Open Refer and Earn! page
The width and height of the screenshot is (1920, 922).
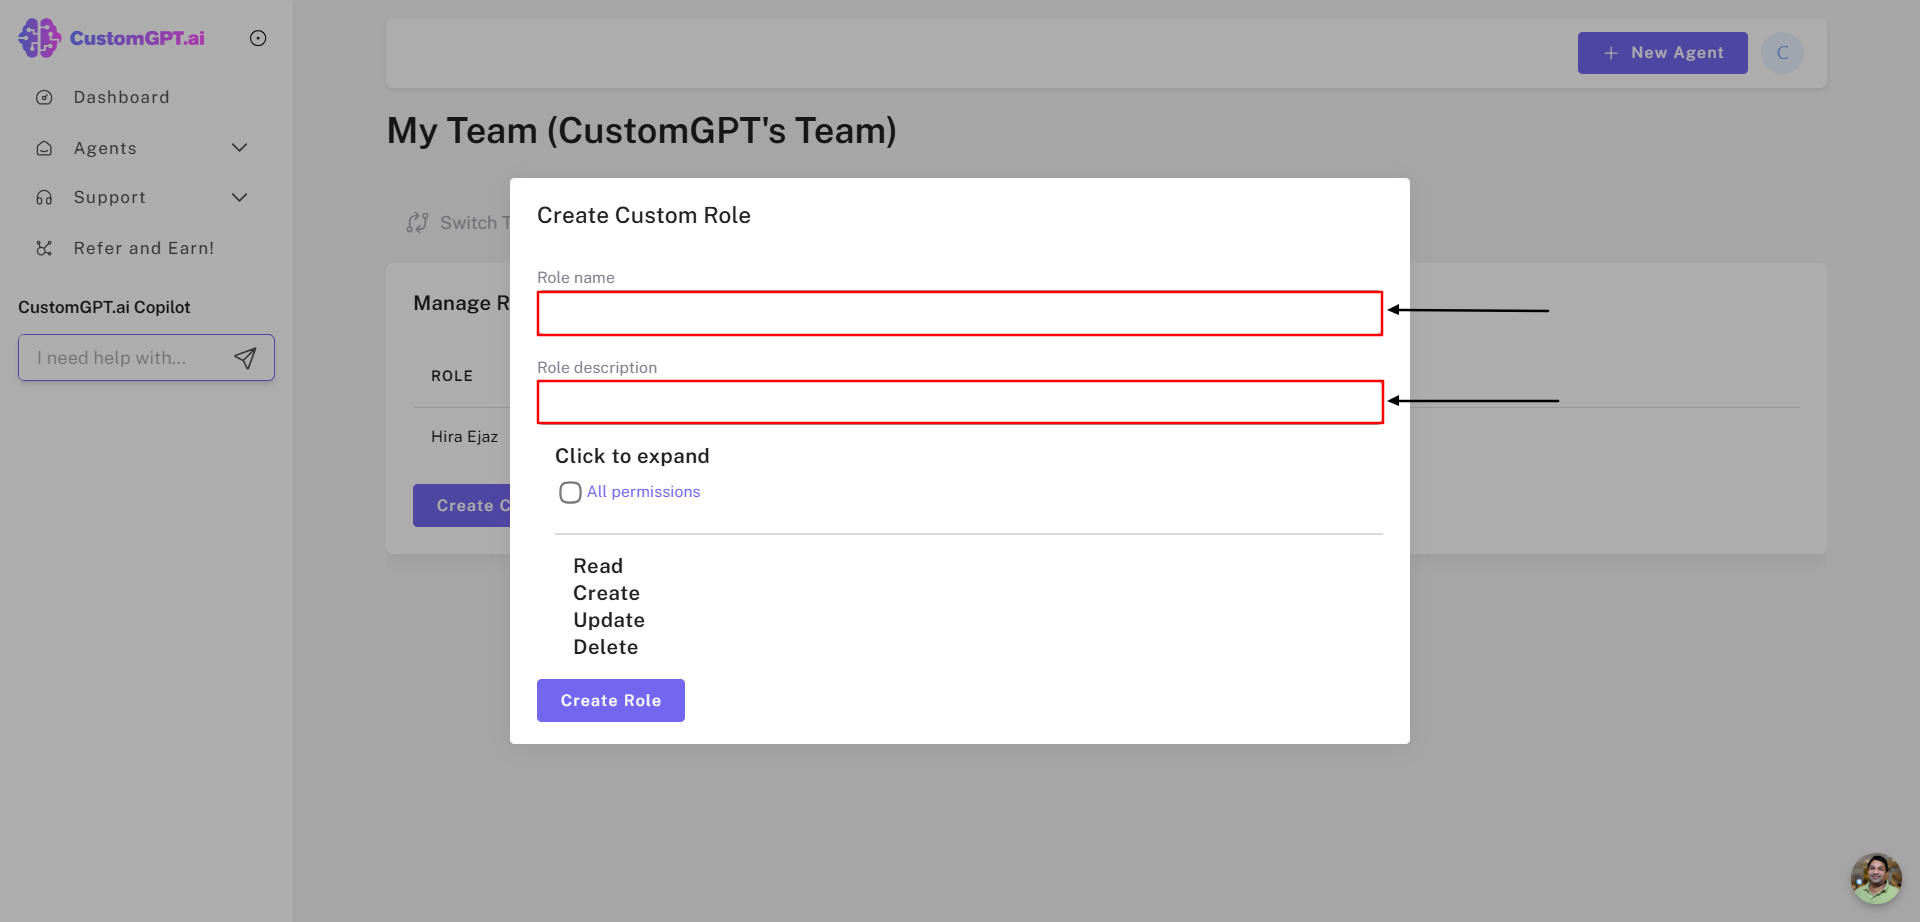(144, 248)
